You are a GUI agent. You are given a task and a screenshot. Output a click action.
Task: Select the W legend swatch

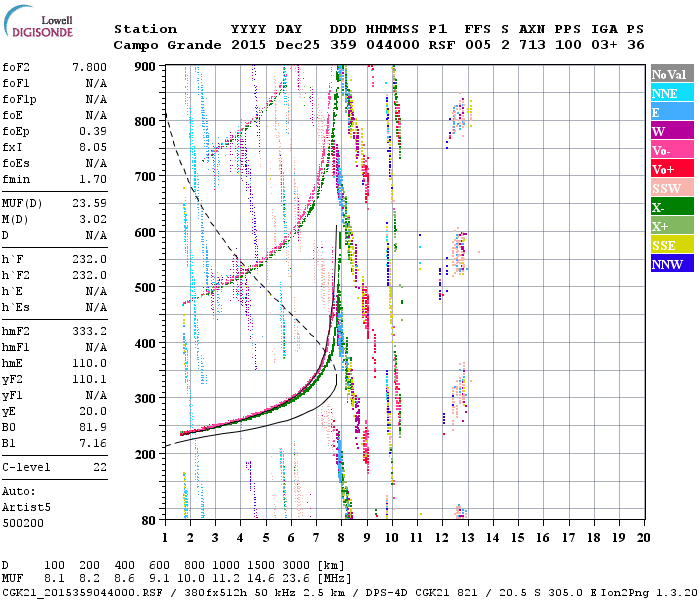point(672,131)
